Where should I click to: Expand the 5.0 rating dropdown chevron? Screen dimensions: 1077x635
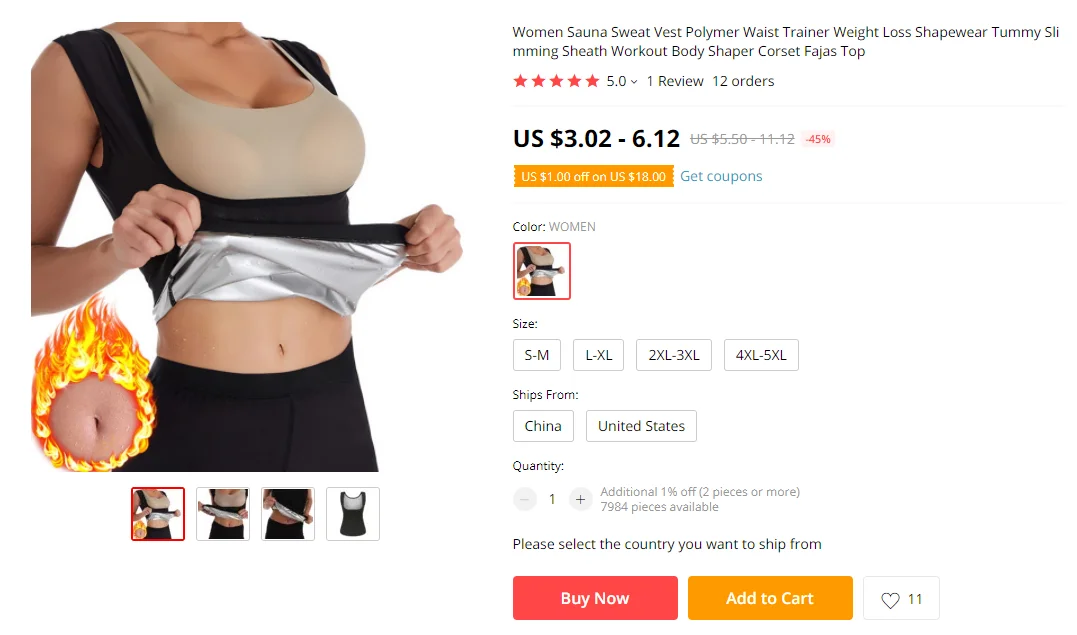tap(634, 82)
